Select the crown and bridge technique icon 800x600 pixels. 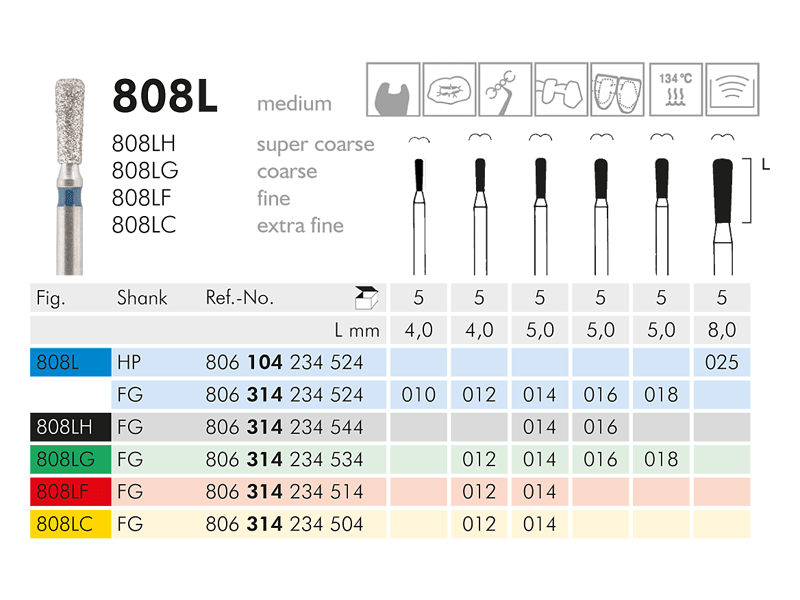[561, 90]
